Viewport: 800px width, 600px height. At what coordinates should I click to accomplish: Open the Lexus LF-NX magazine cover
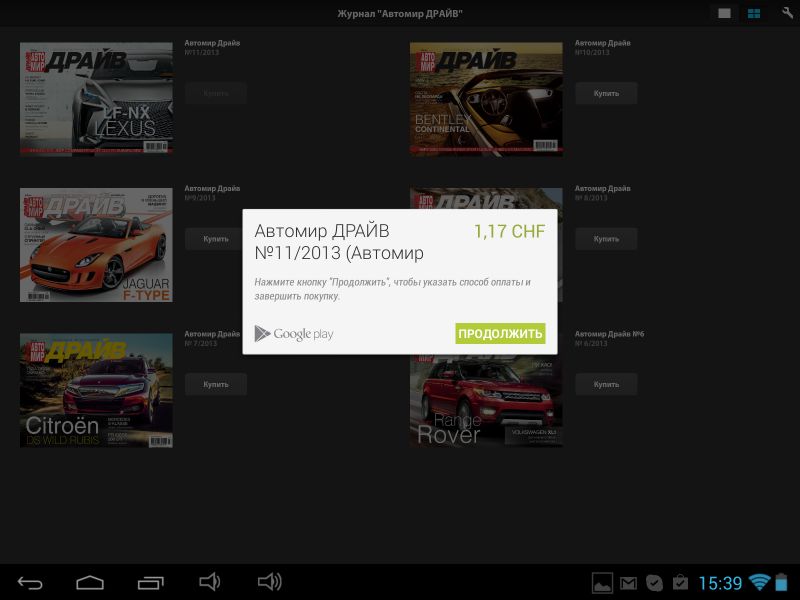96,99
